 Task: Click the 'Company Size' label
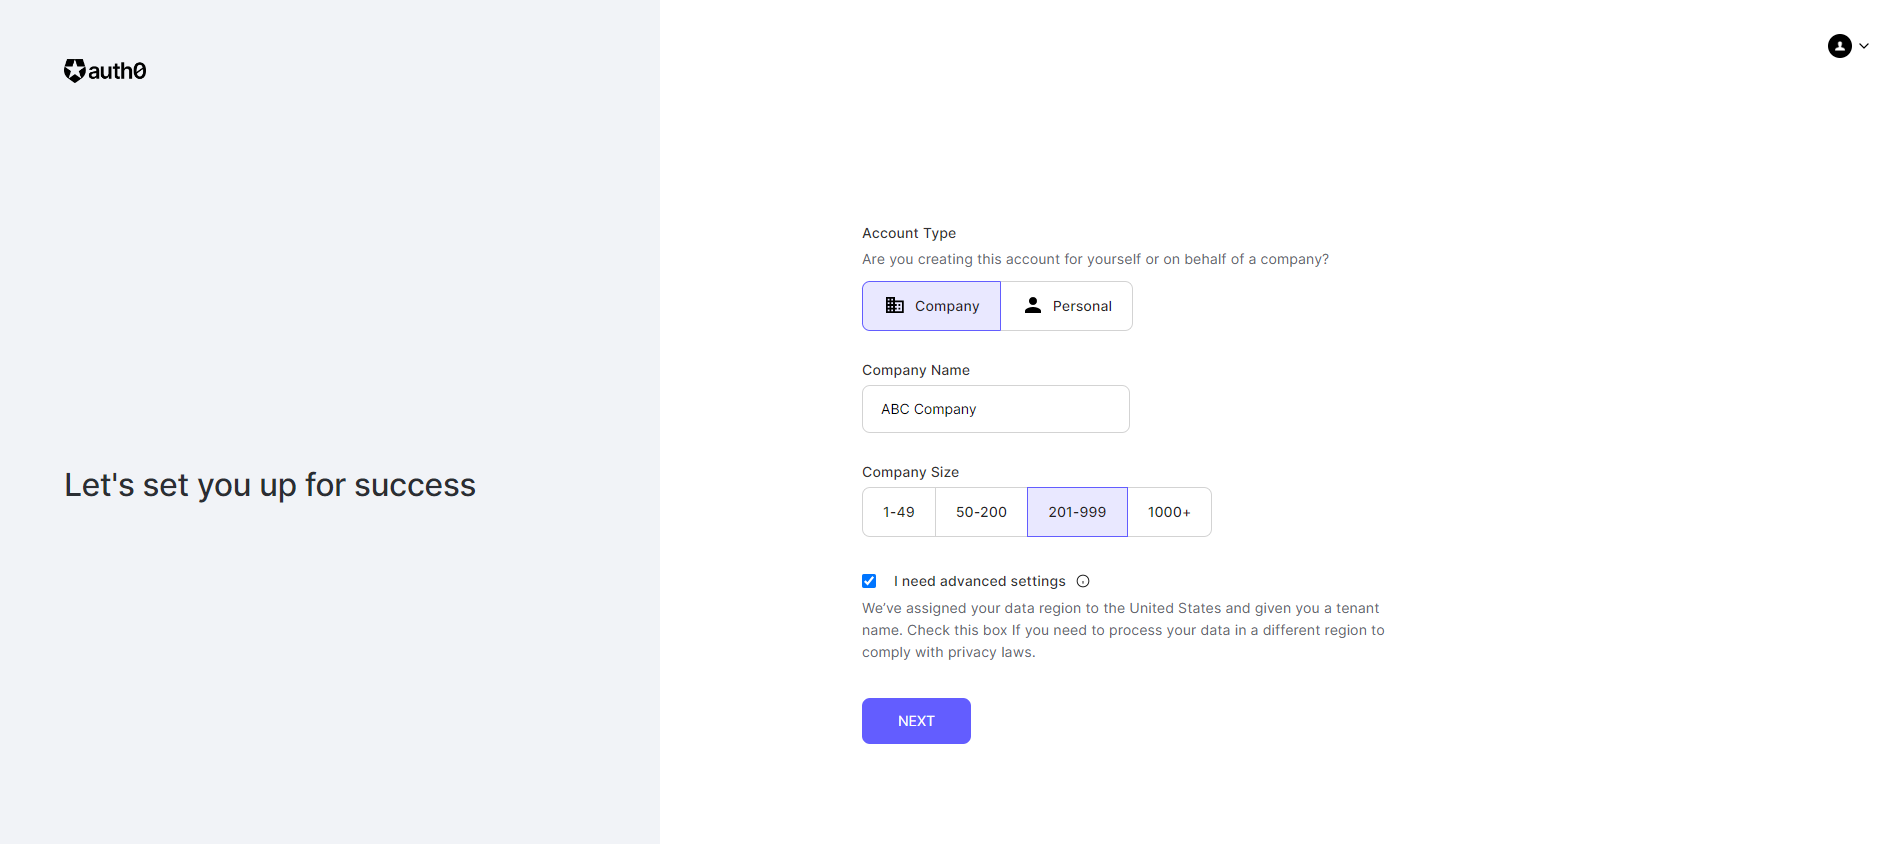click(x=910, y=472)
